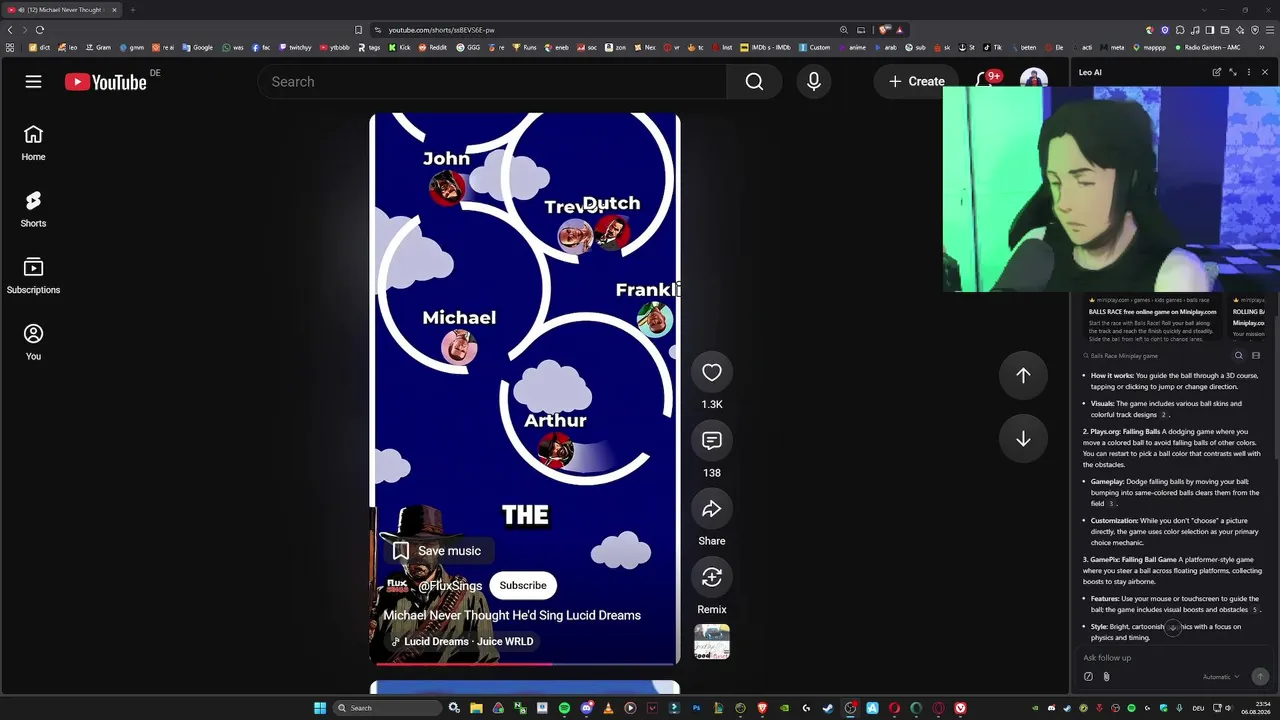Subscribe to @FluxSings
The image size is (1280, 720).
pos(523,586)
